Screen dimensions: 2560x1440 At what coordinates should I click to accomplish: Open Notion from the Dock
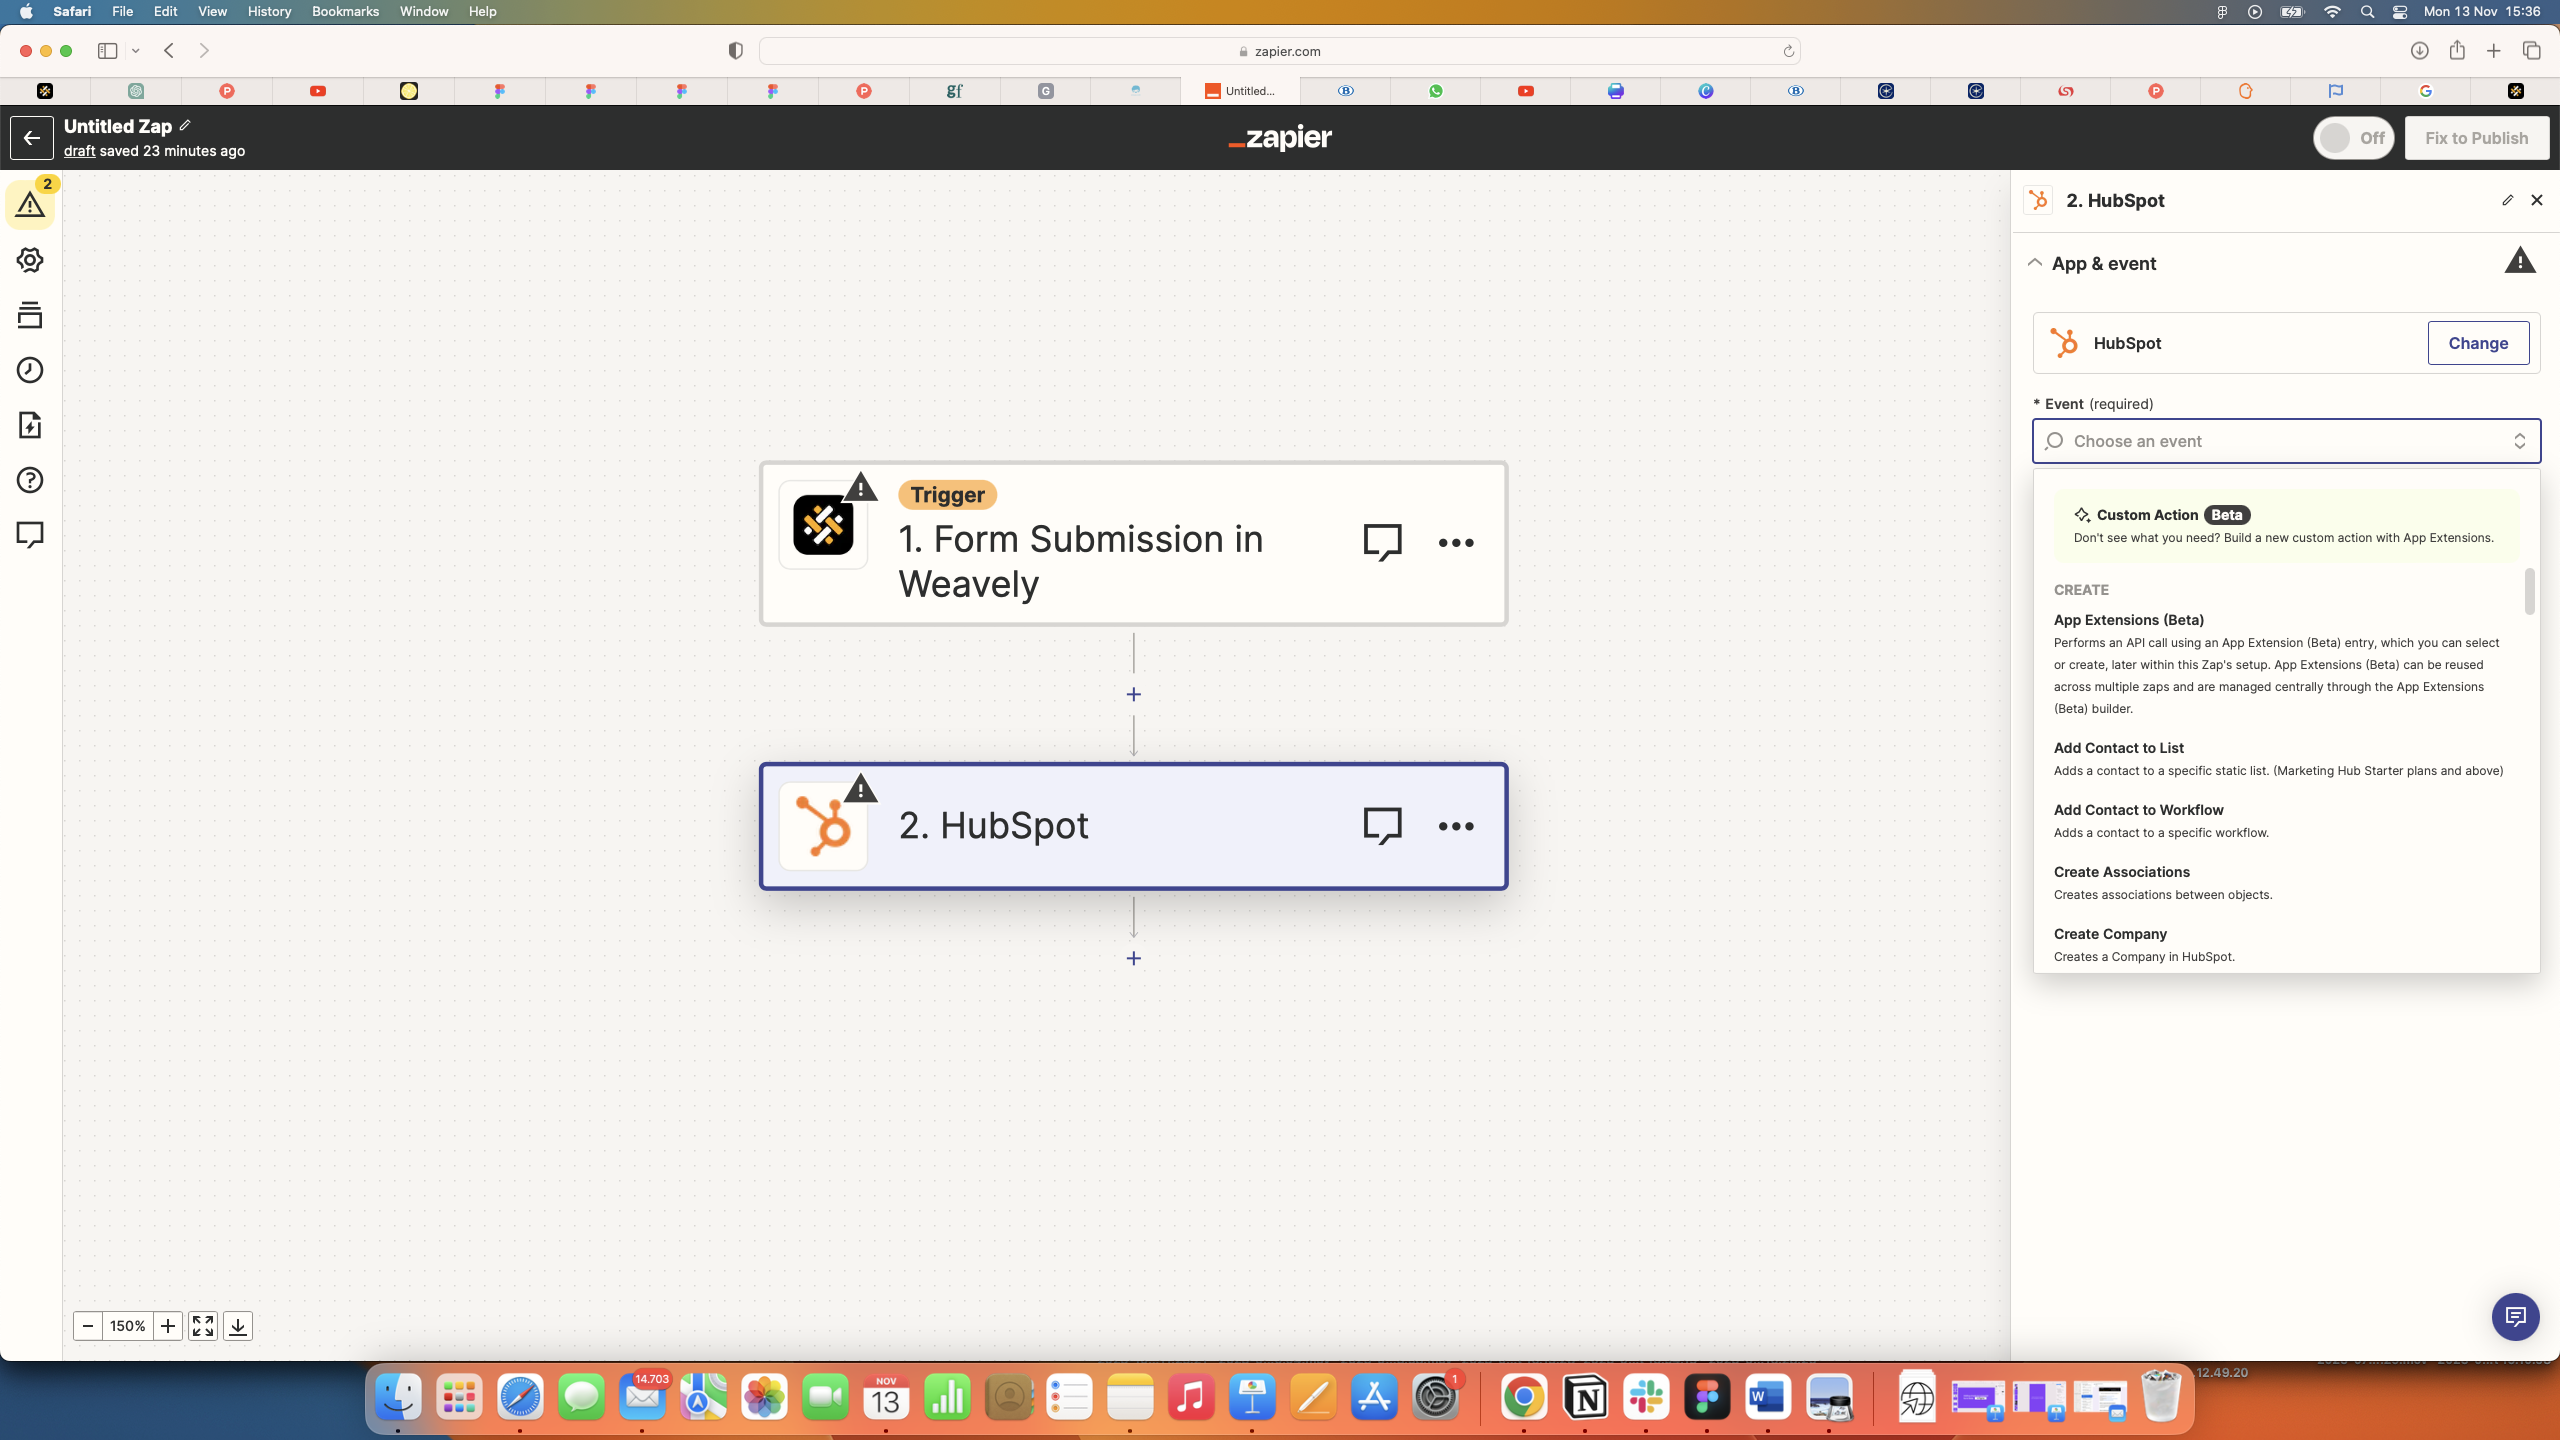[x=1586, y=1397]
